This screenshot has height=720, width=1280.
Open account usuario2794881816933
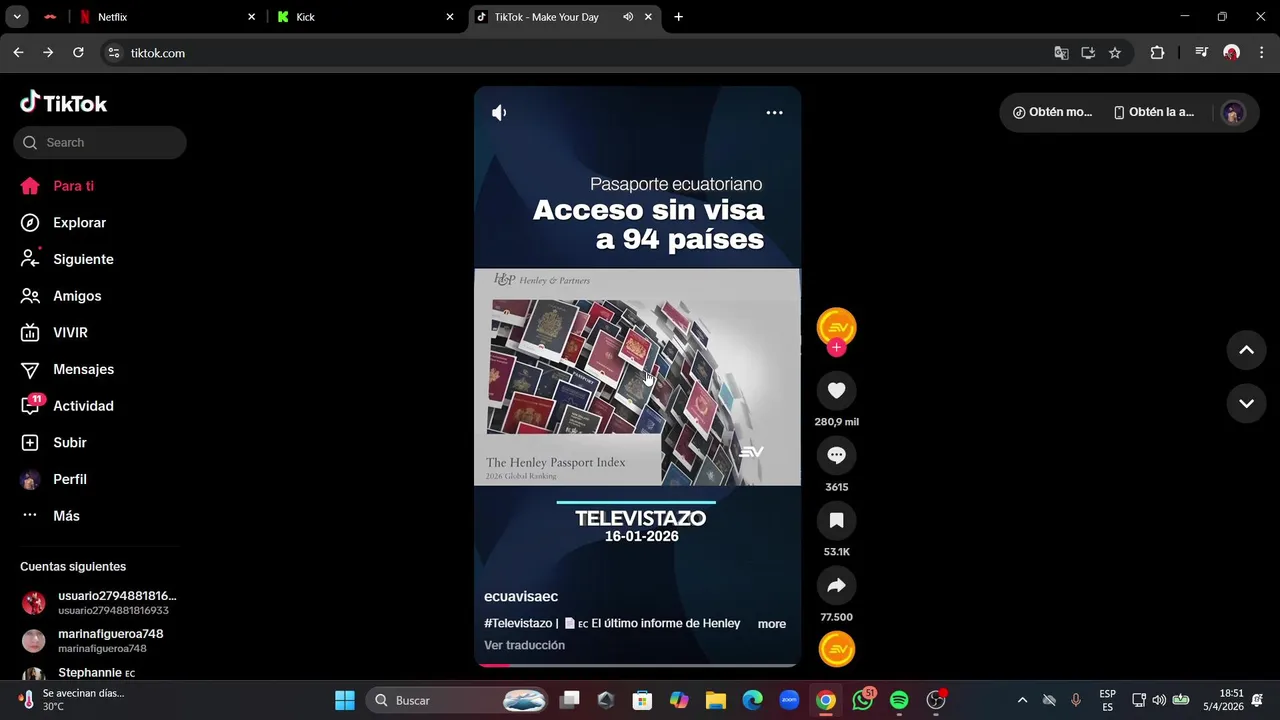click(x=100, y=602)
